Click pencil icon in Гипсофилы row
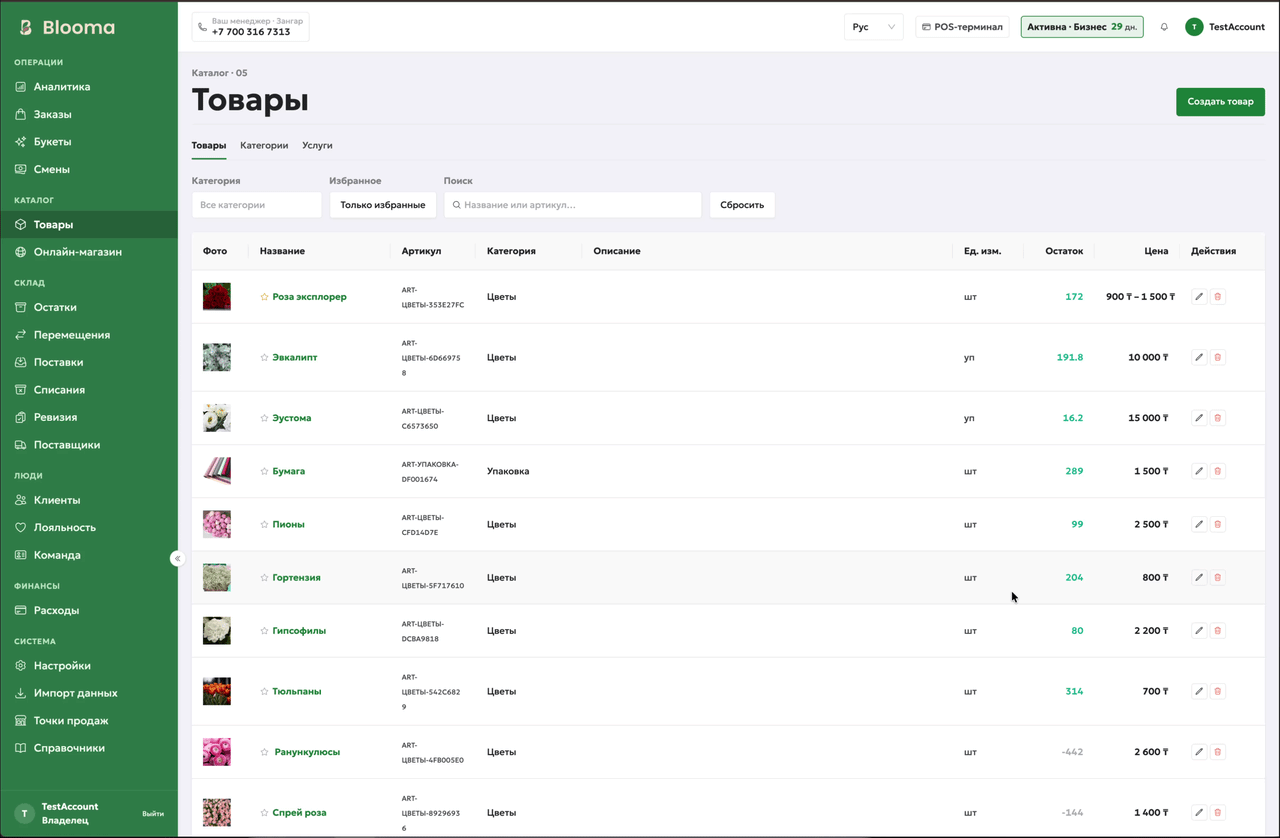 pos(1199,631)
